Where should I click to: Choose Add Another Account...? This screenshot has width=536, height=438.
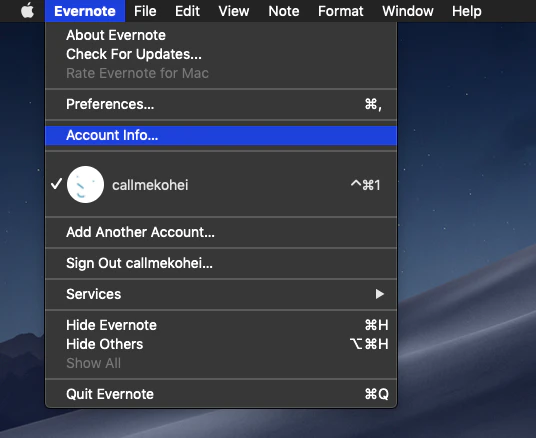pyautogui.click(x=221, y=232)
